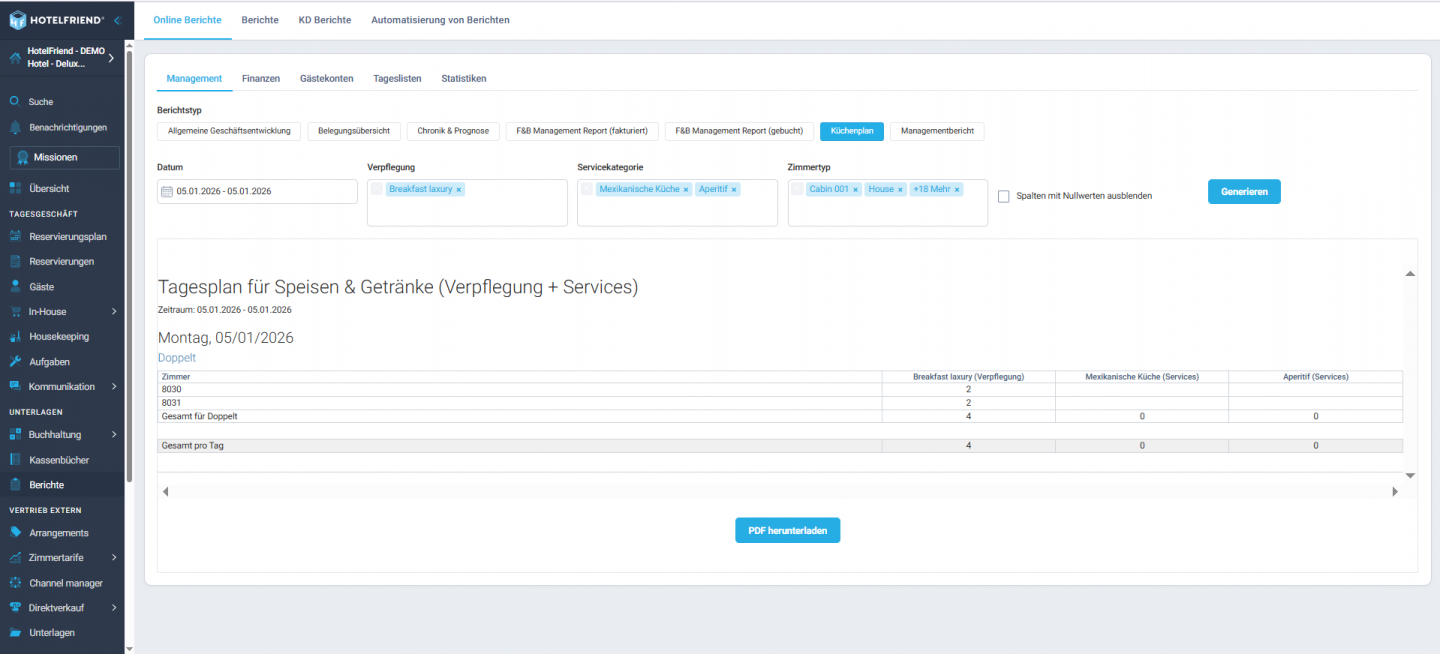The image size is (1440, 654).
Task: Click the Aufgaben wrench icon
Action: tap(15, 362)
